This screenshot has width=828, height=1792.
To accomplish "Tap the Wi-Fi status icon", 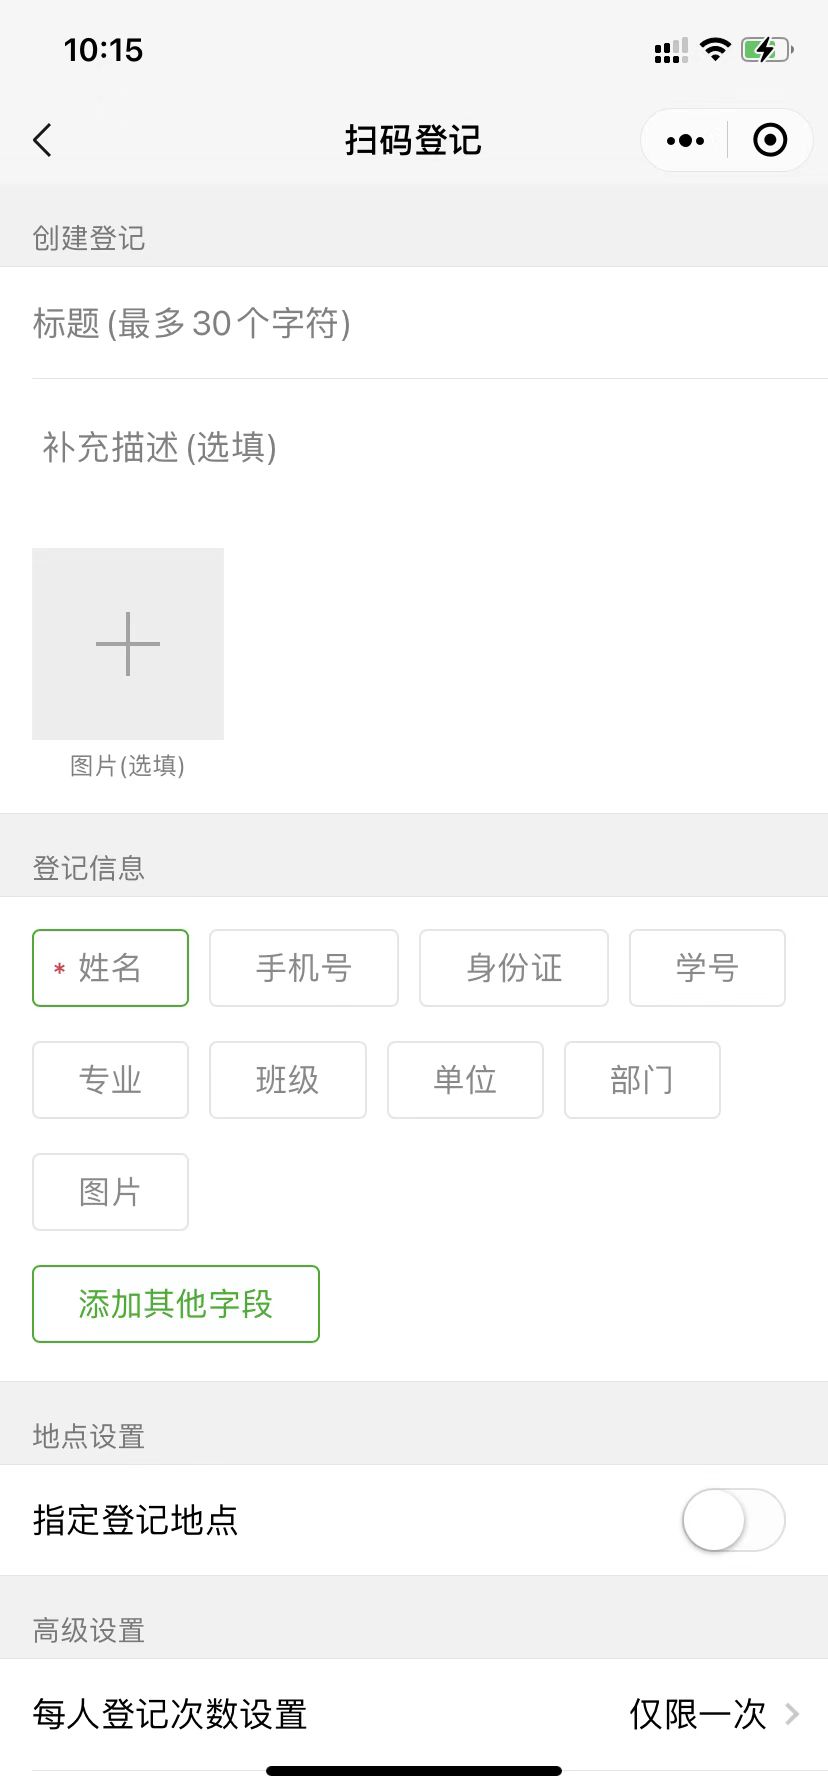I will pos(715,49).
